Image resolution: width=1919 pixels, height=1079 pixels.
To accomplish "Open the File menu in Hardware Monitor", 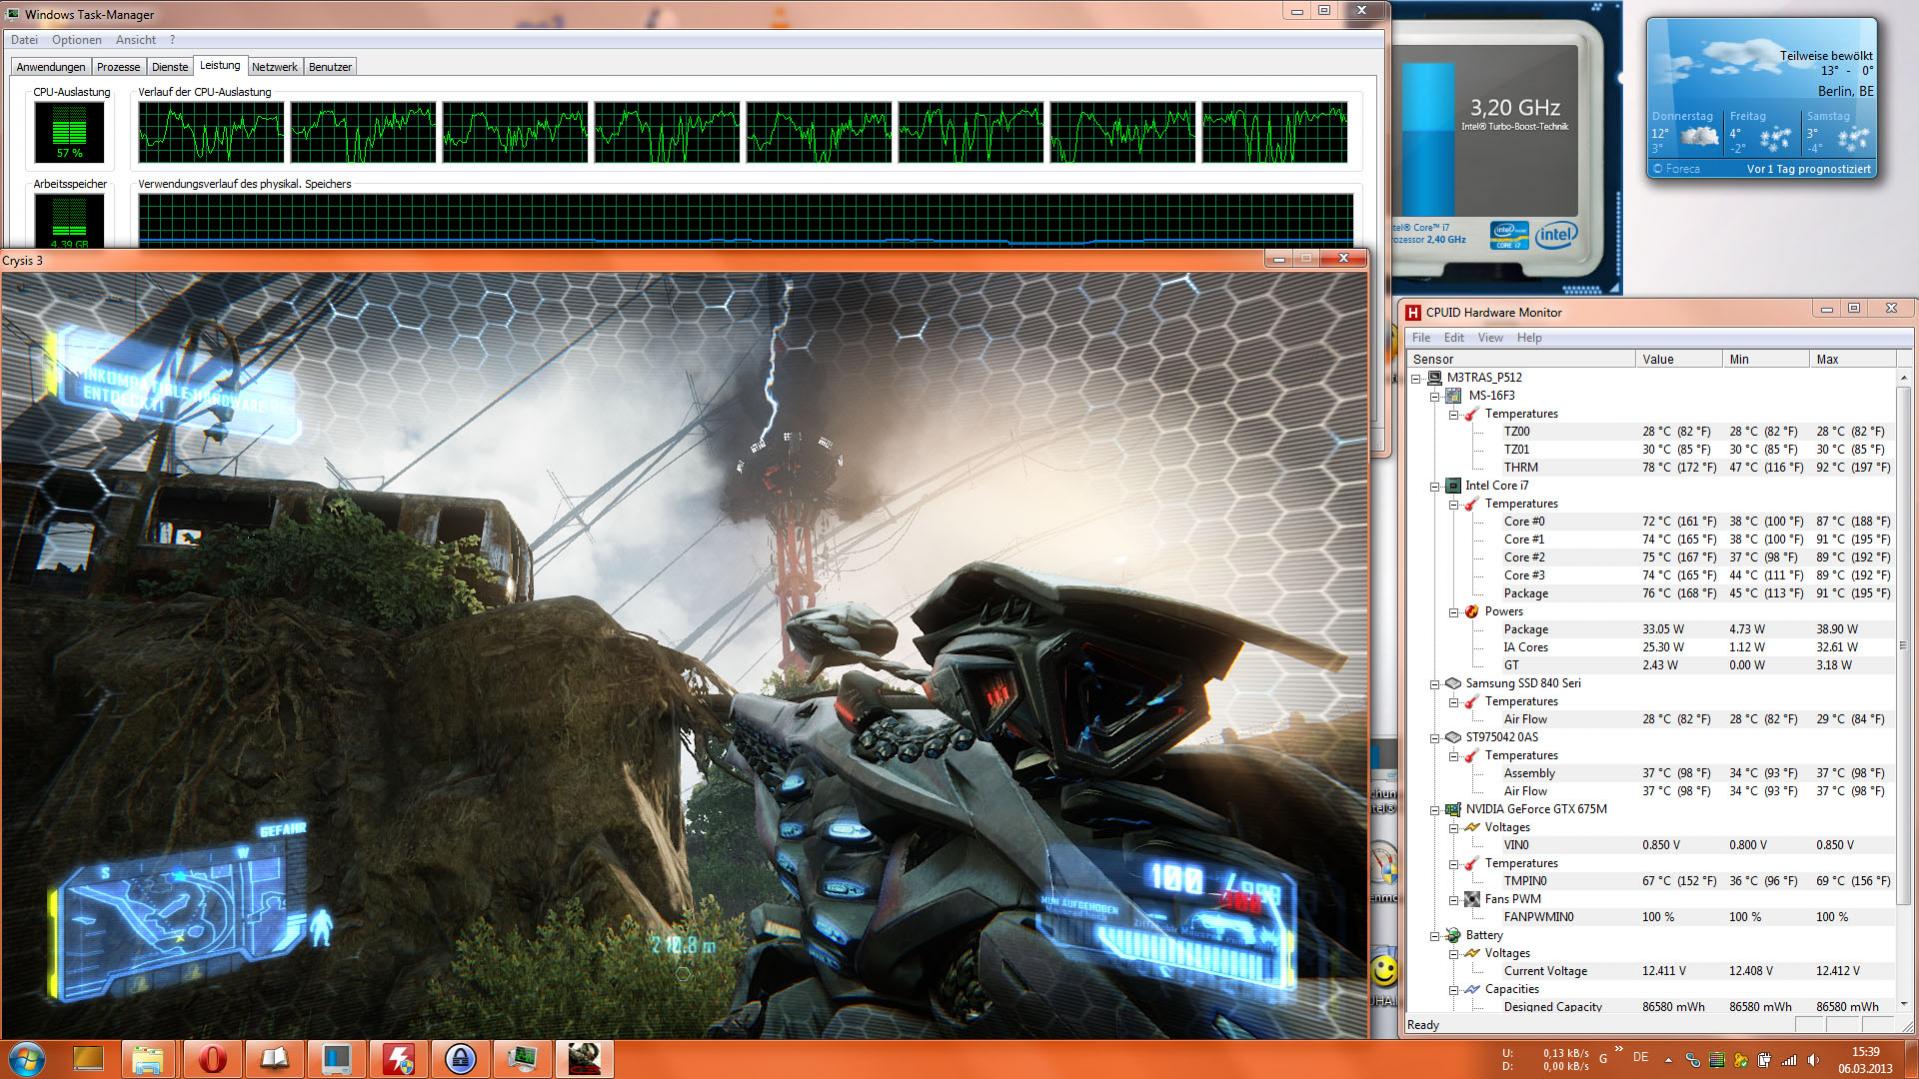I will (1421, 338).
